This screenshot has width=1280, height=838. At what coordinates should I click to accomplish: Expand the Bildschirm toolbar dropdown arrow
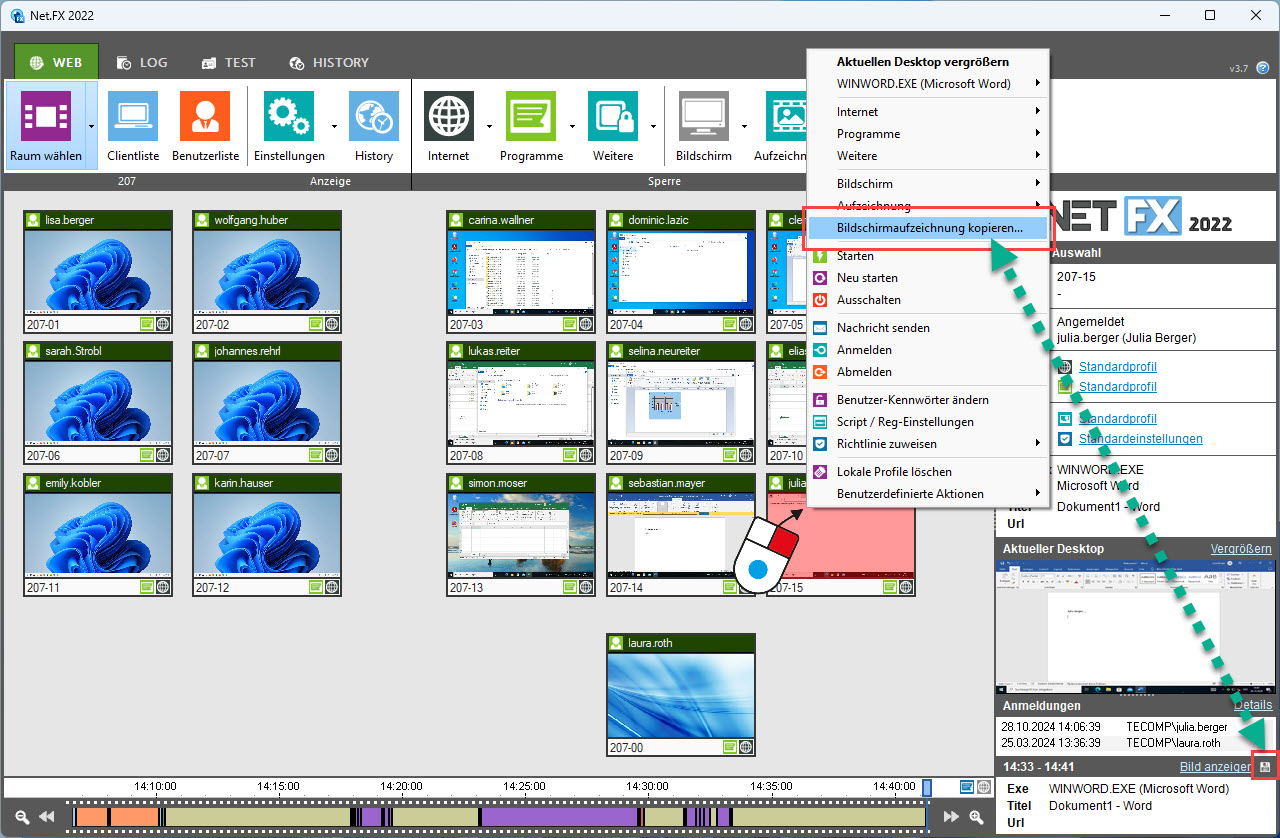[744, 126]
